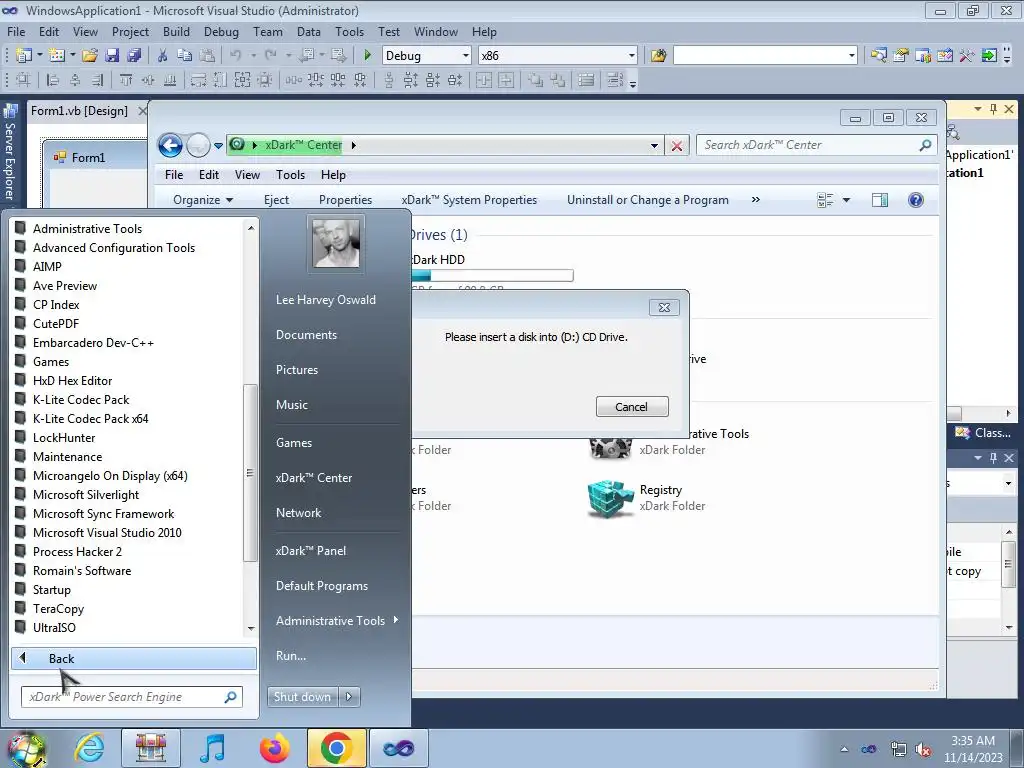The image size is (1024, 768).
Task: Go back in xDark Center window
Action: coord(170,145)
